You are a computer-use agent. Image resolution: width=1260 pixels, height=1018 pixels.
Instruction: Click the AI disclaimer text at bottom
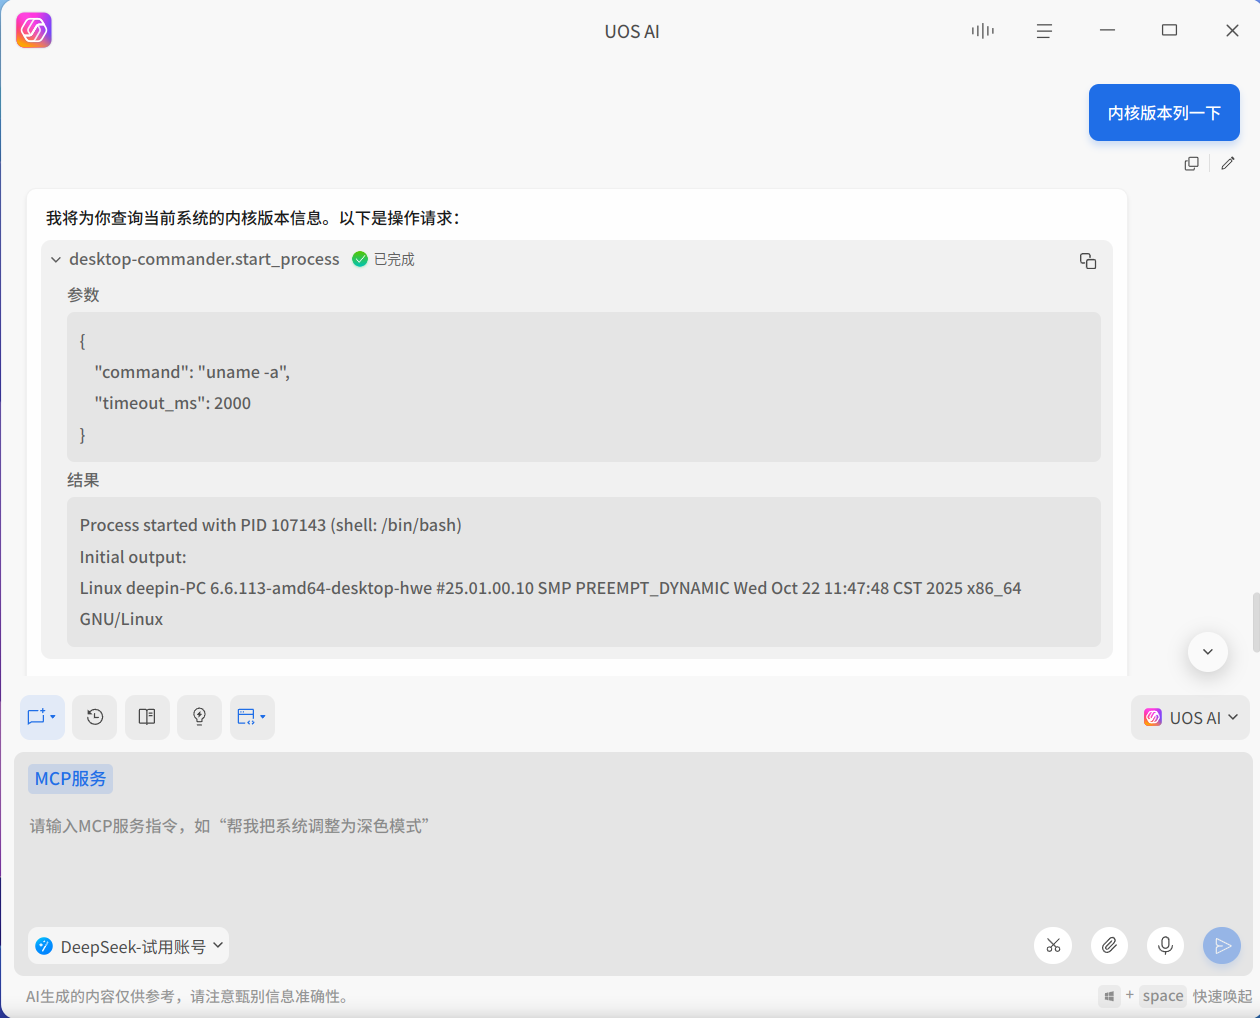[x=187, y=997]
